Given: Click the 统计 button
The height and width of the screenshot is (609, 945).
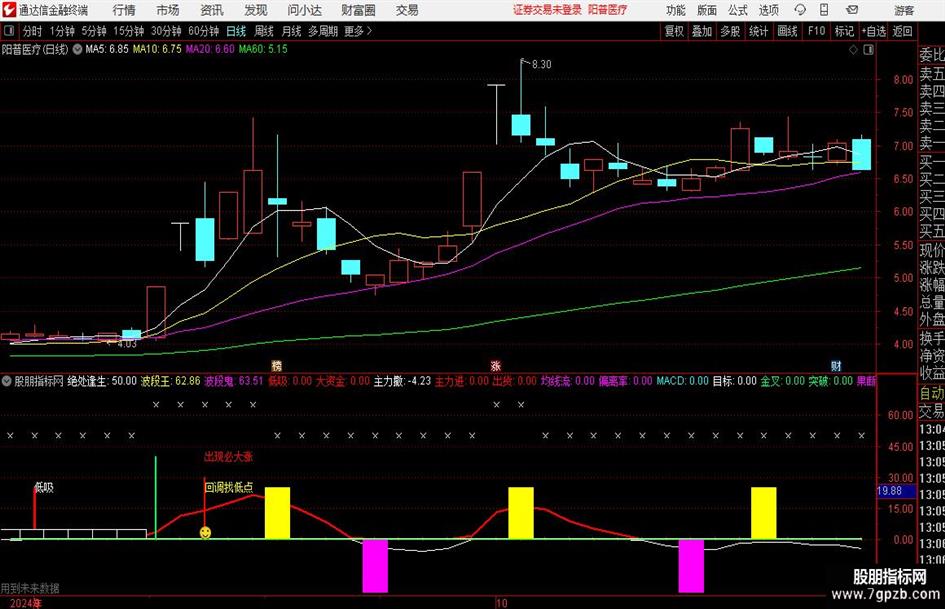Looking at the screenshot, I should [x=758, y=31].
